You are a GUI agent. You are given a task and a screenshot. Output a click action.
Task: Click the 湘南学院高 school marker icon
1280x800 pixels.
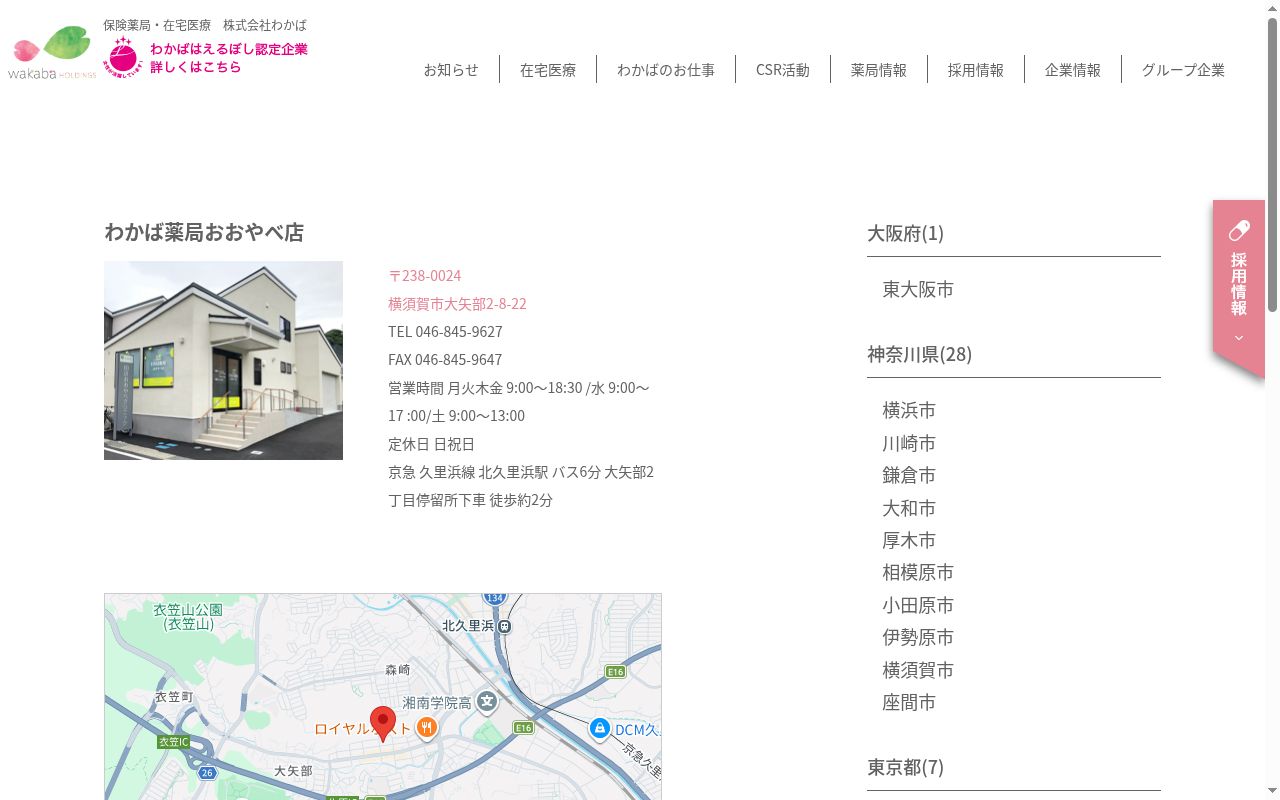pyautogui.click(x=487, y=702)
